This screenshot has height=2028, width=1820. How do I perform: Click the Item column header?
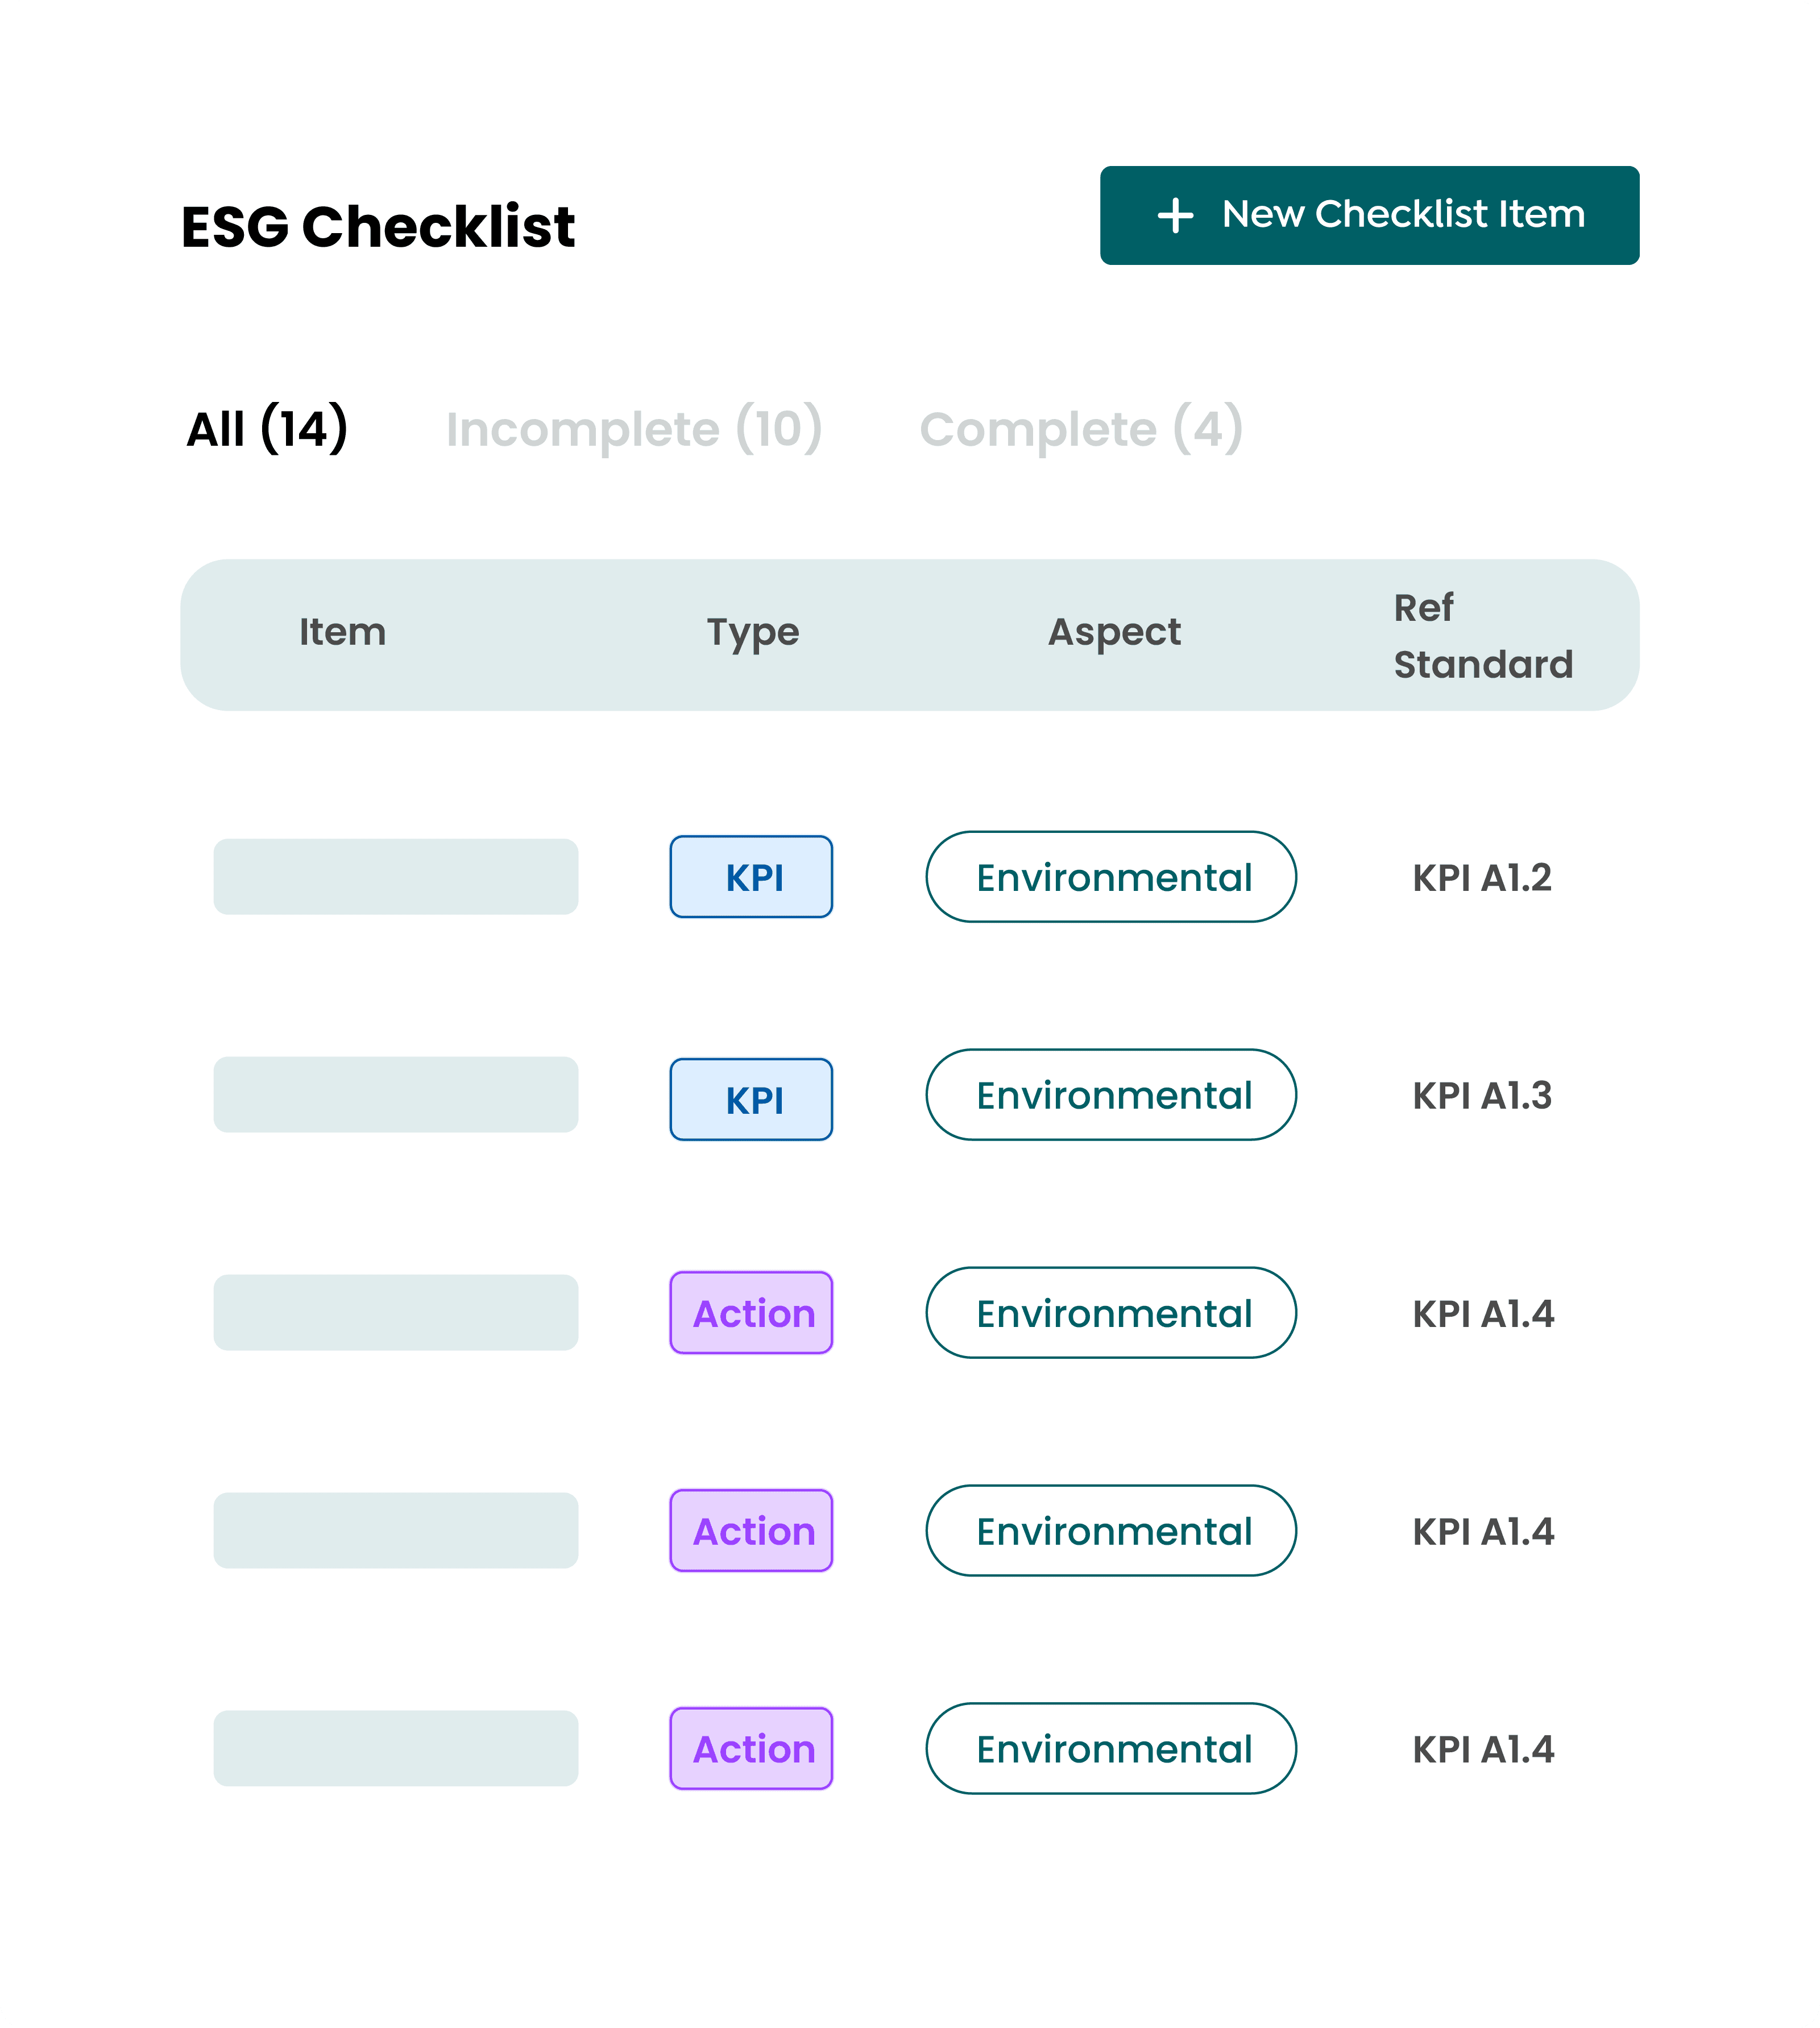click(342, 633)
